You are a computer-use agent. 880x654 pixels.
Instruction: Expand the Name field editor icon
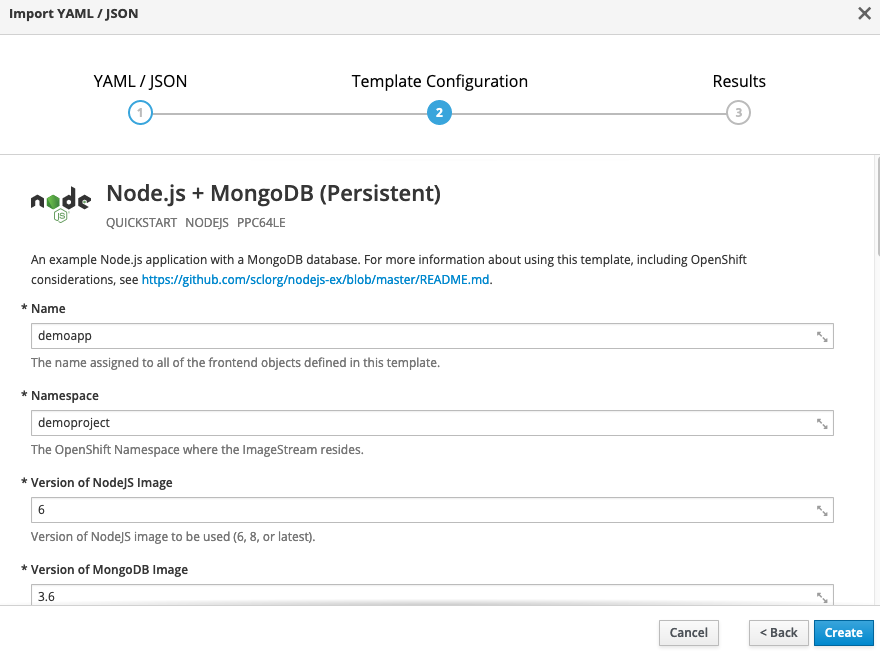[822, 337]
